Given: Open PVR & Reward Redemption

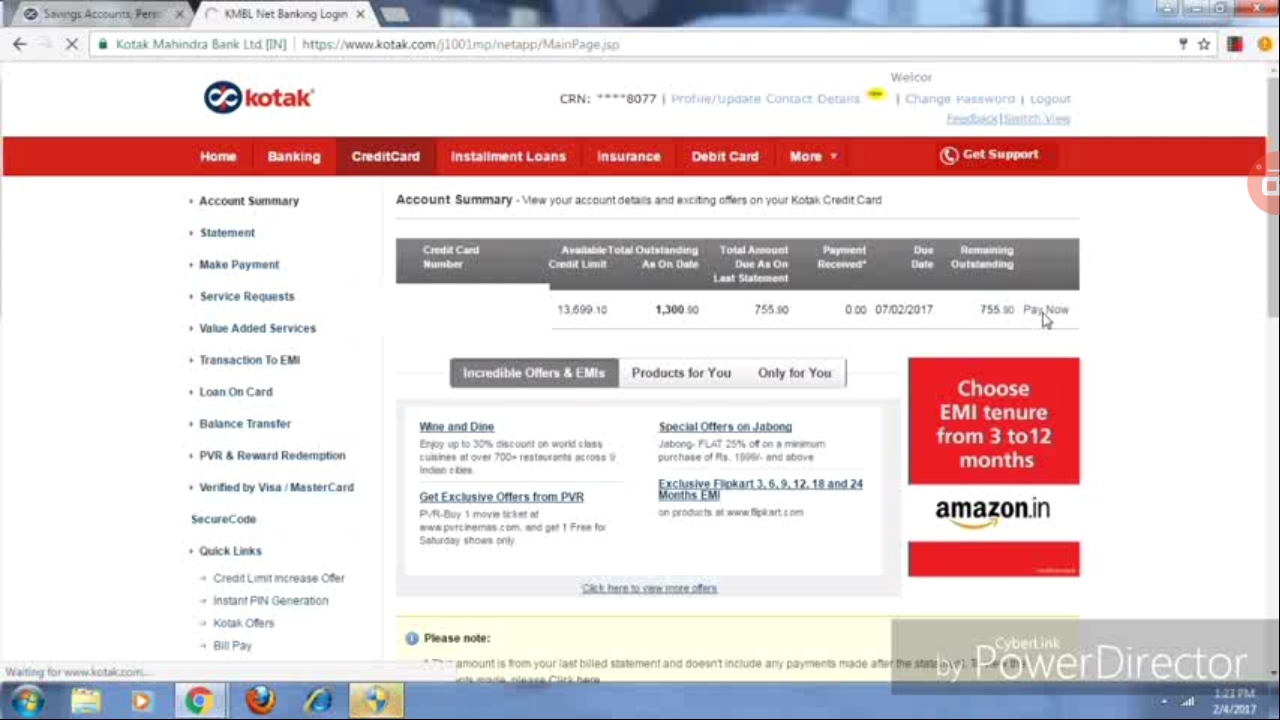Looking at the screenshot, I should pos(272,456).
